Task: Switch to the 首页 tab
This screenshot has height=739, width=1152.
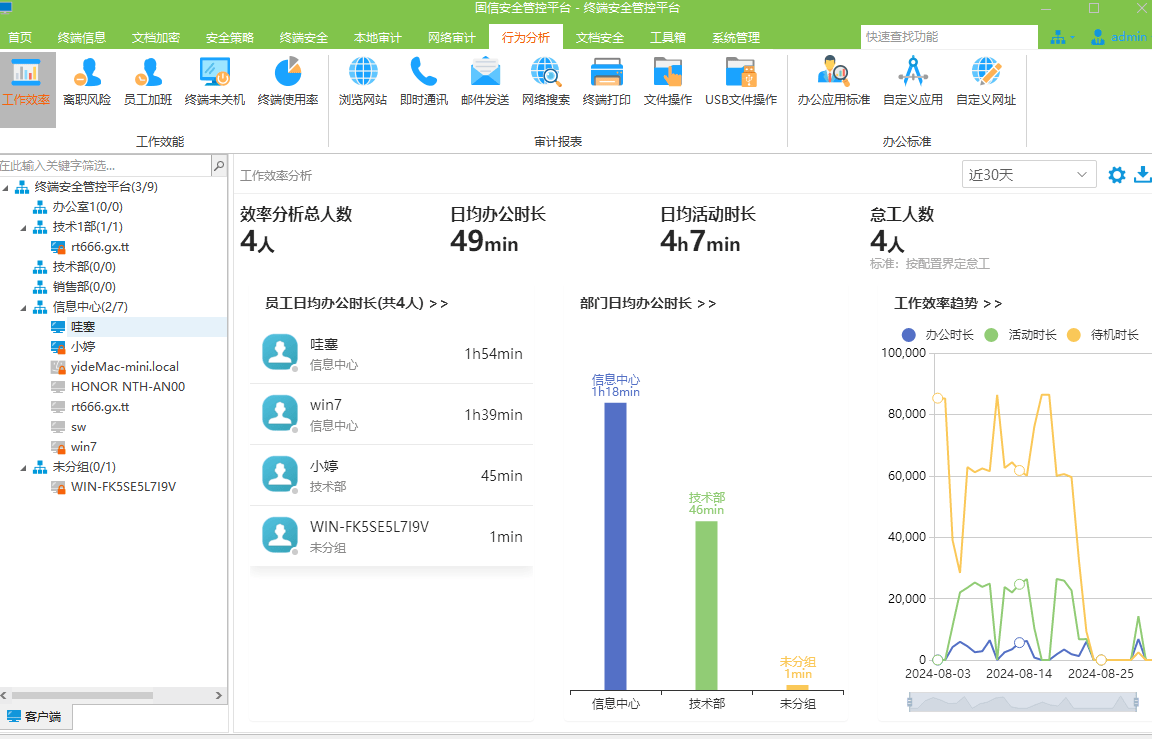Action: (20, 37)
